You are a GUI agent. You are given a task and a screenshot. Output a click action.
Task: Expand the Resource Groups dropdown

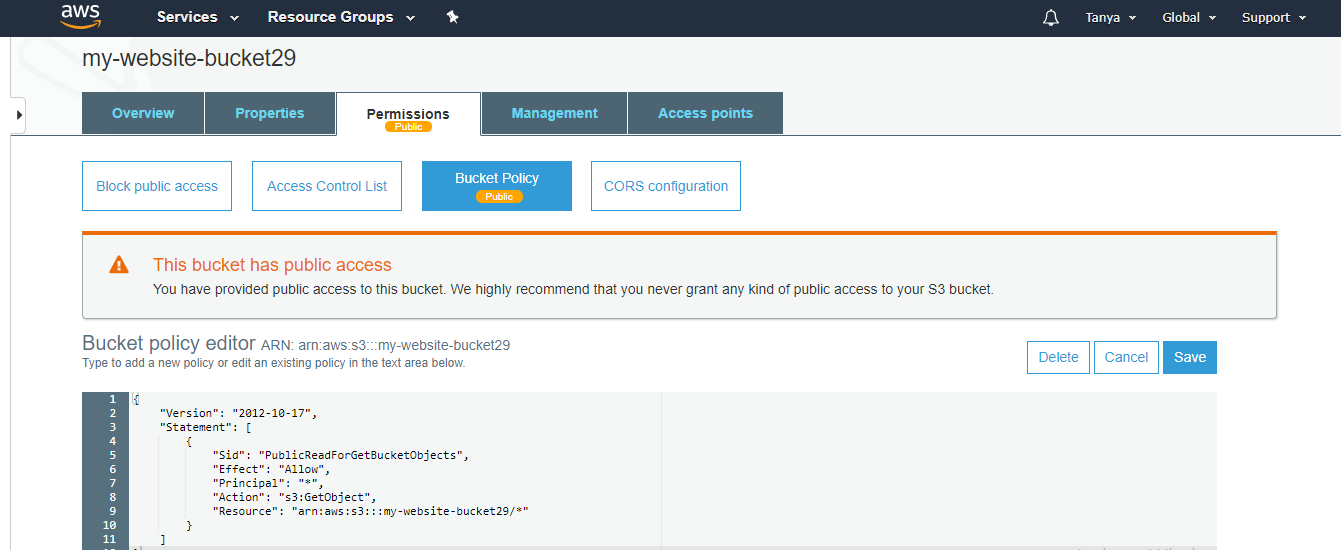[x=341, y=17]
